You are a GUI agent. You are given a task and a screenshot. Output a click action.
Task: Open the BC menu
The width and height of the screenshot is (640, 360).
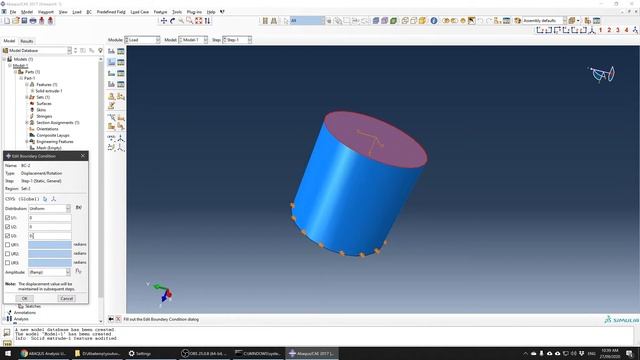pyautogui.click(x=89, y=12)
